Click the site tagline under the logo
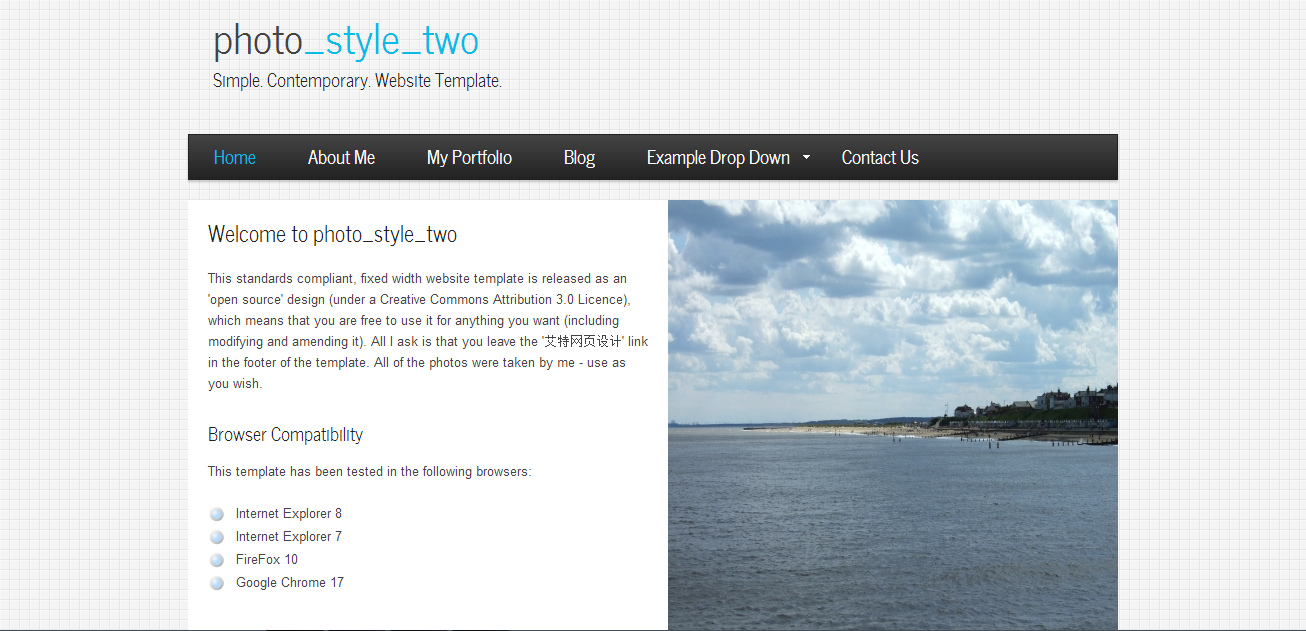Screen dimensions: 1306x631 (357, 81)
